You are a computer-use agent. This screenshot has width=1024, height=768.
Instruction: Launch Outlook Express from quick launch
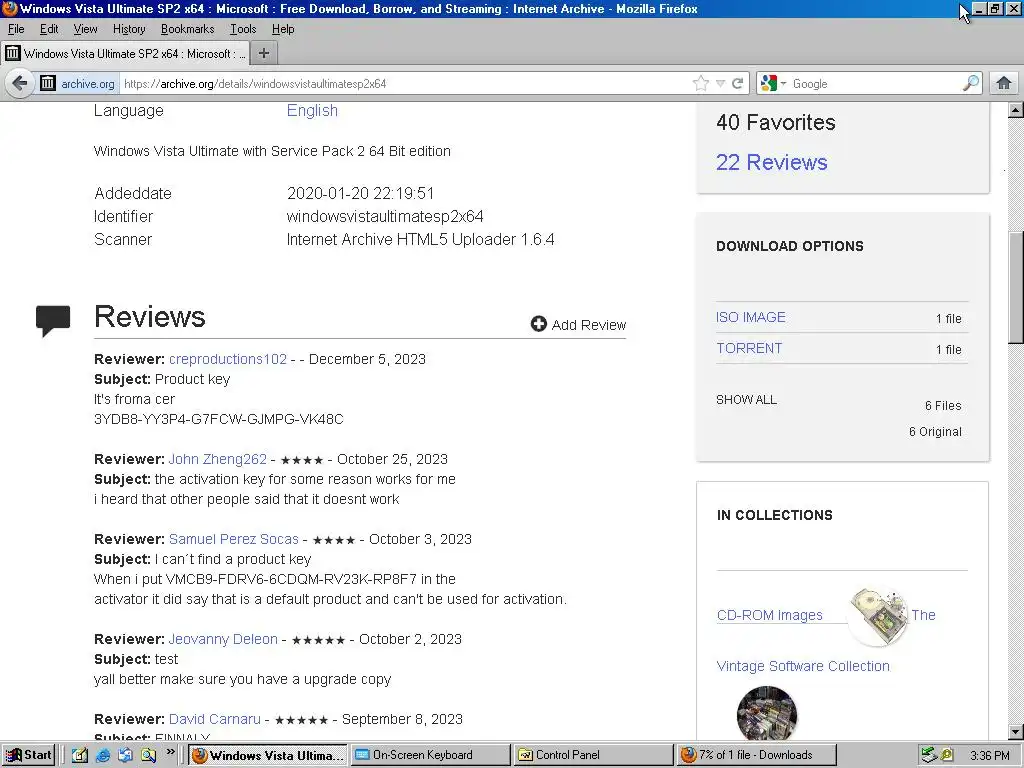click(x=125, y=755)
